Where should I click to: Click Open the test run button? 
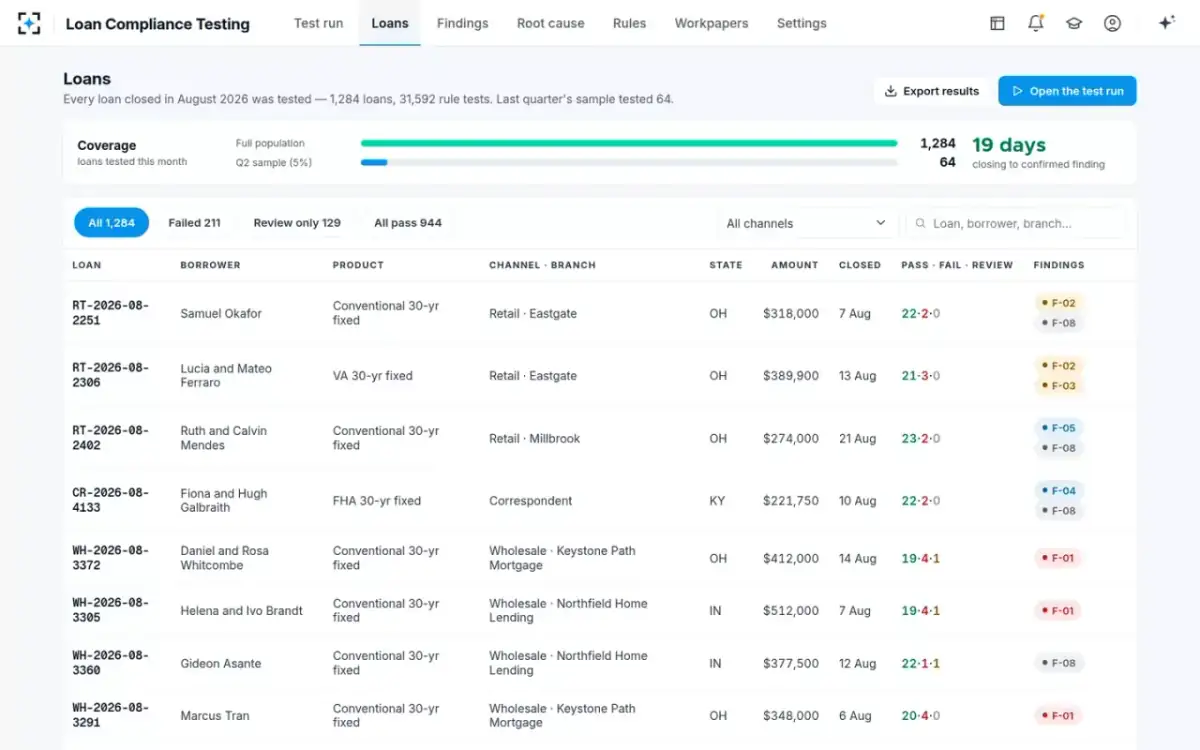1067,91
